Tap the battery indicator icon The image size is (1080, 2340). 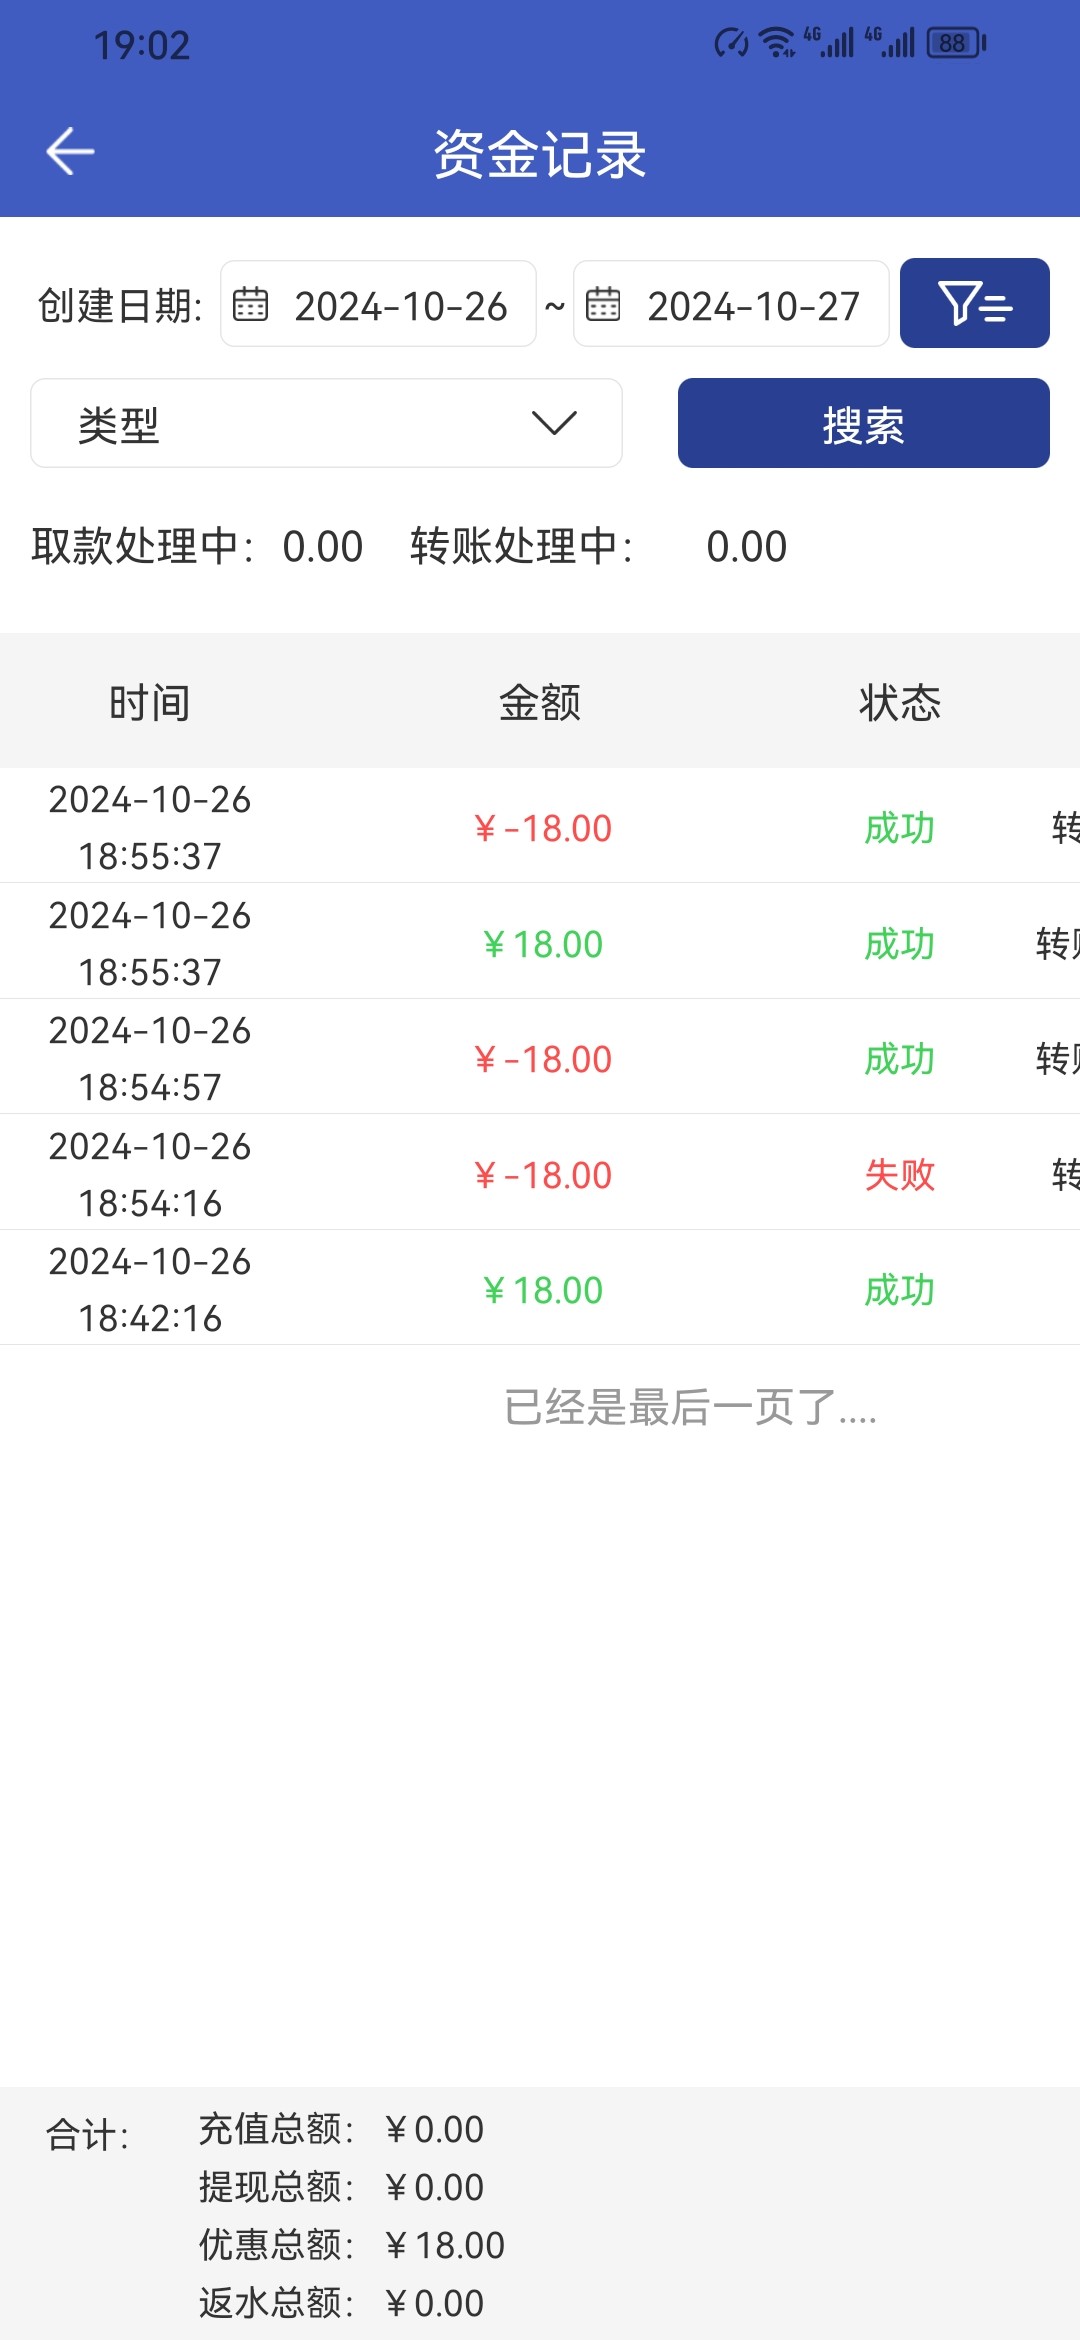956,43
